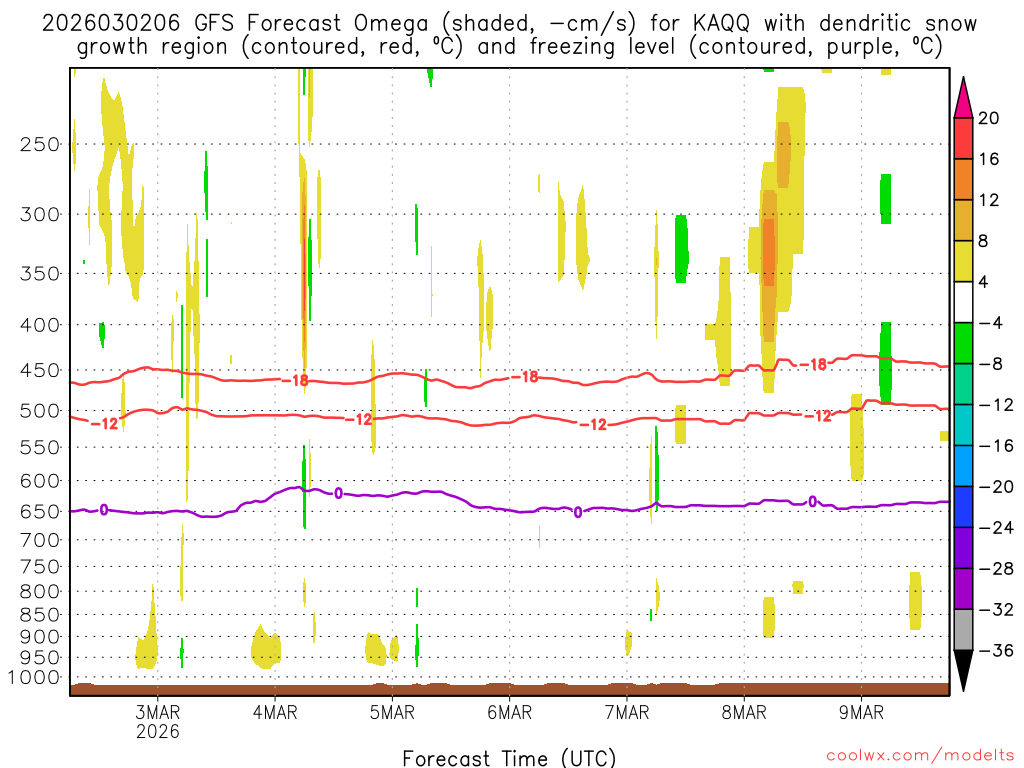Screen dimensions: 1024x768
Task: Click the coolwx.com/modelts link text
Action: [x=920, y=755]
